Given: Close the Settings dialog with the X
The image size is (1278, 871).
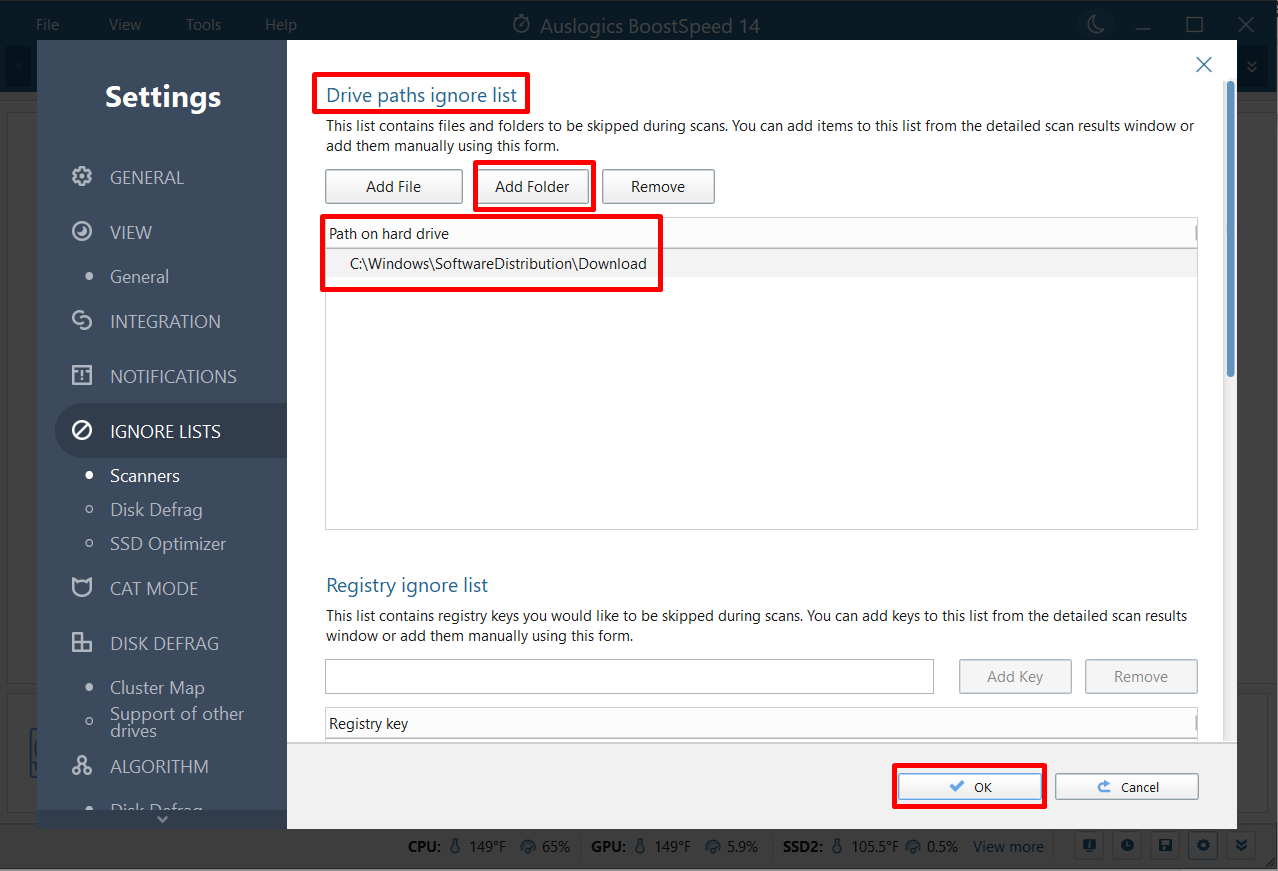Looking at the screenshot, I should click(1204, 64).
